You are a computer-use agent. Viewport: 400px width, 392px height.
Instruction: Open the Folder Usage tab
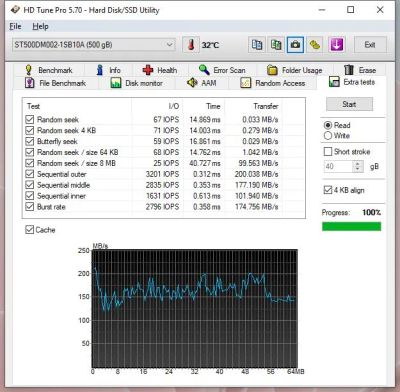[x=295, y=70]
